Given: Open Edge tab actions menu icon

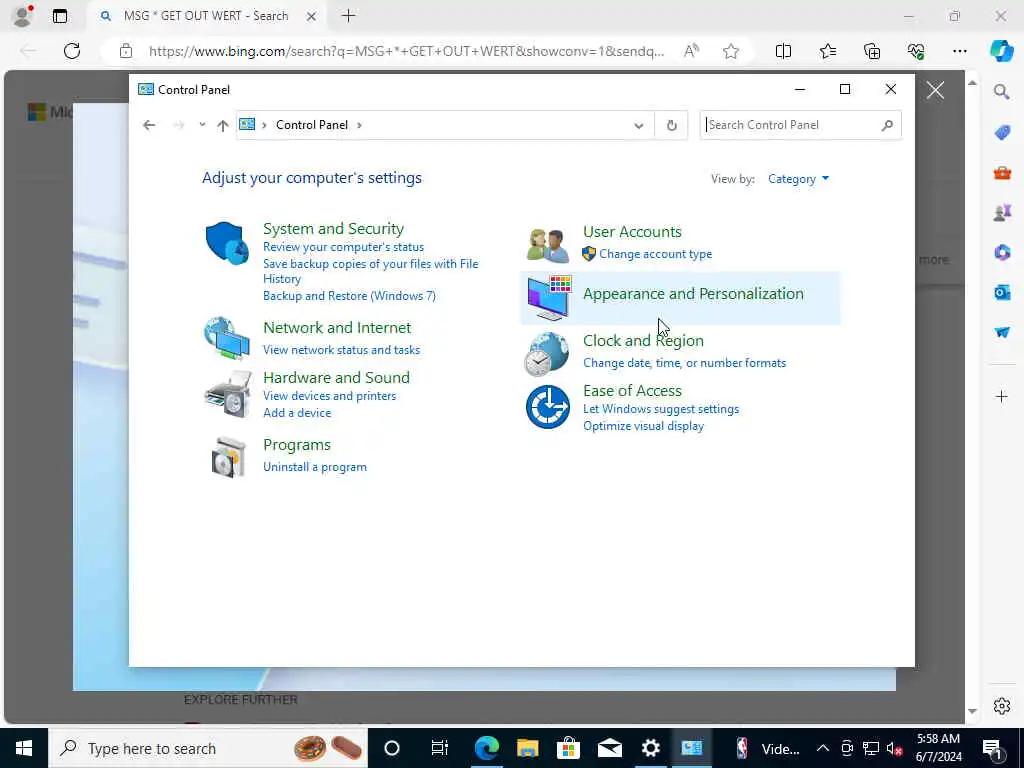Looking at the screenshot, I should [x=60, y=16].
